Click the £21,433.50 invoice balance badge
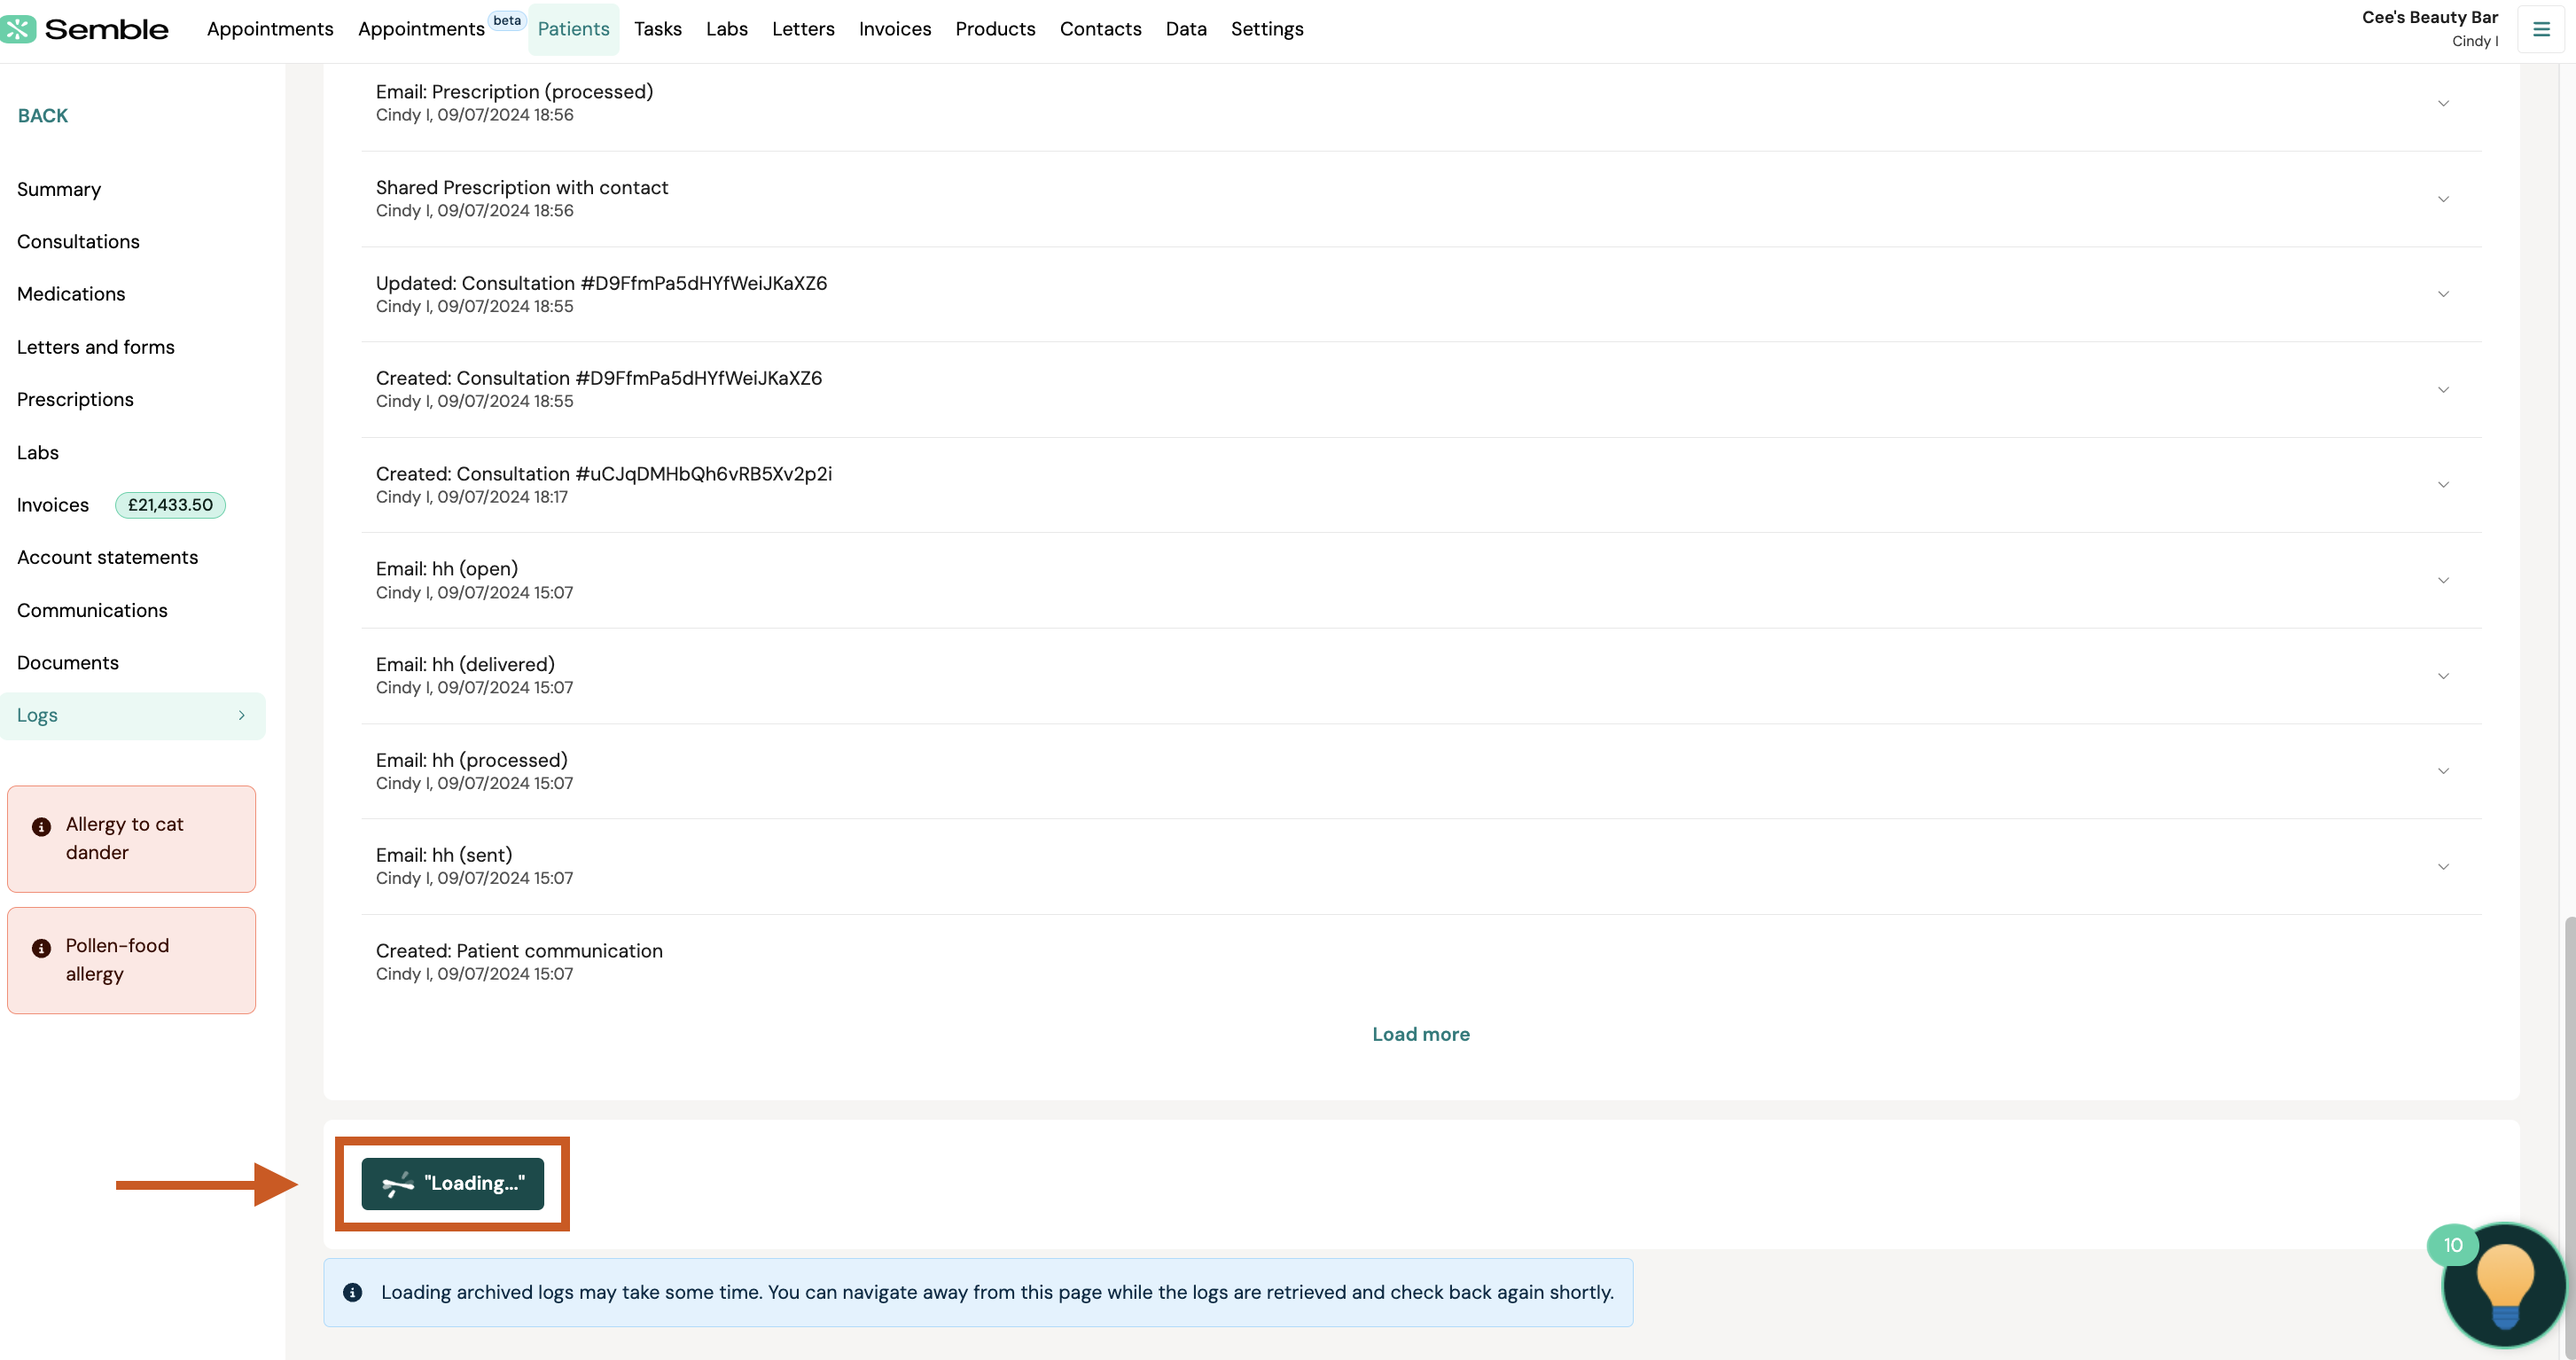Viewport: 2576px width, 1360px height. (170, 505)
